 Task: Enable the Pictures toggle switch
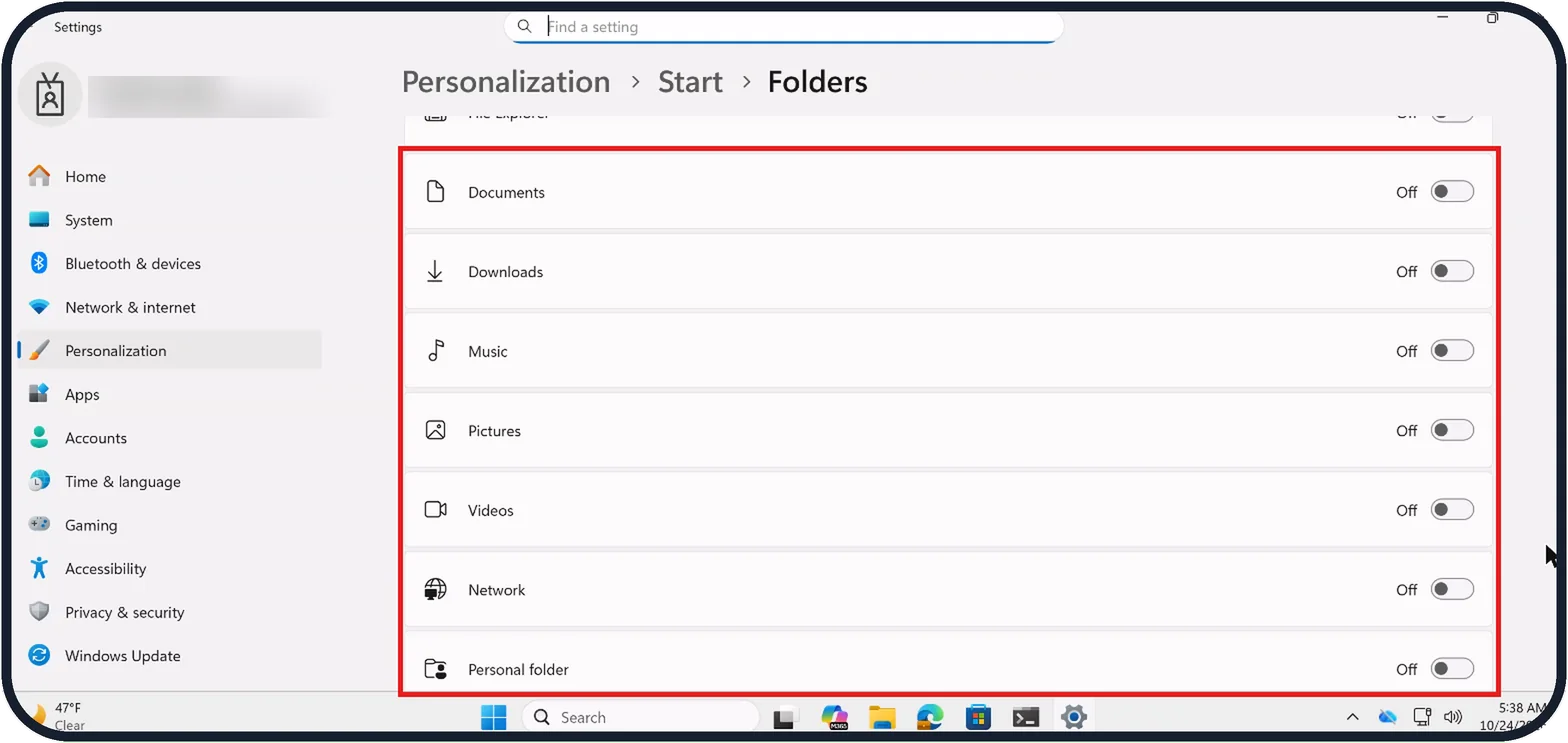click(x=1452, y=430)
